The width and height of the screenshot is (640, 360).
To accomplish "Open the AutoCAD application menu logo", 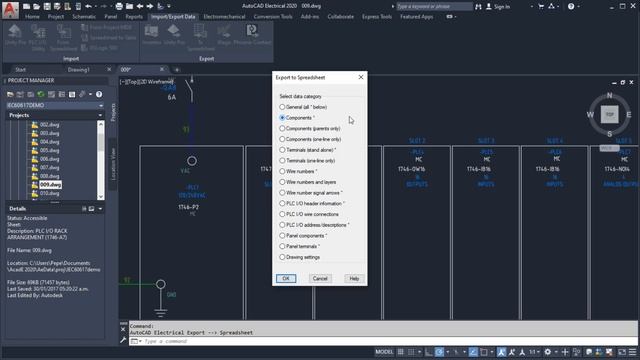I will pyautogui.click(x=10, y=9).
